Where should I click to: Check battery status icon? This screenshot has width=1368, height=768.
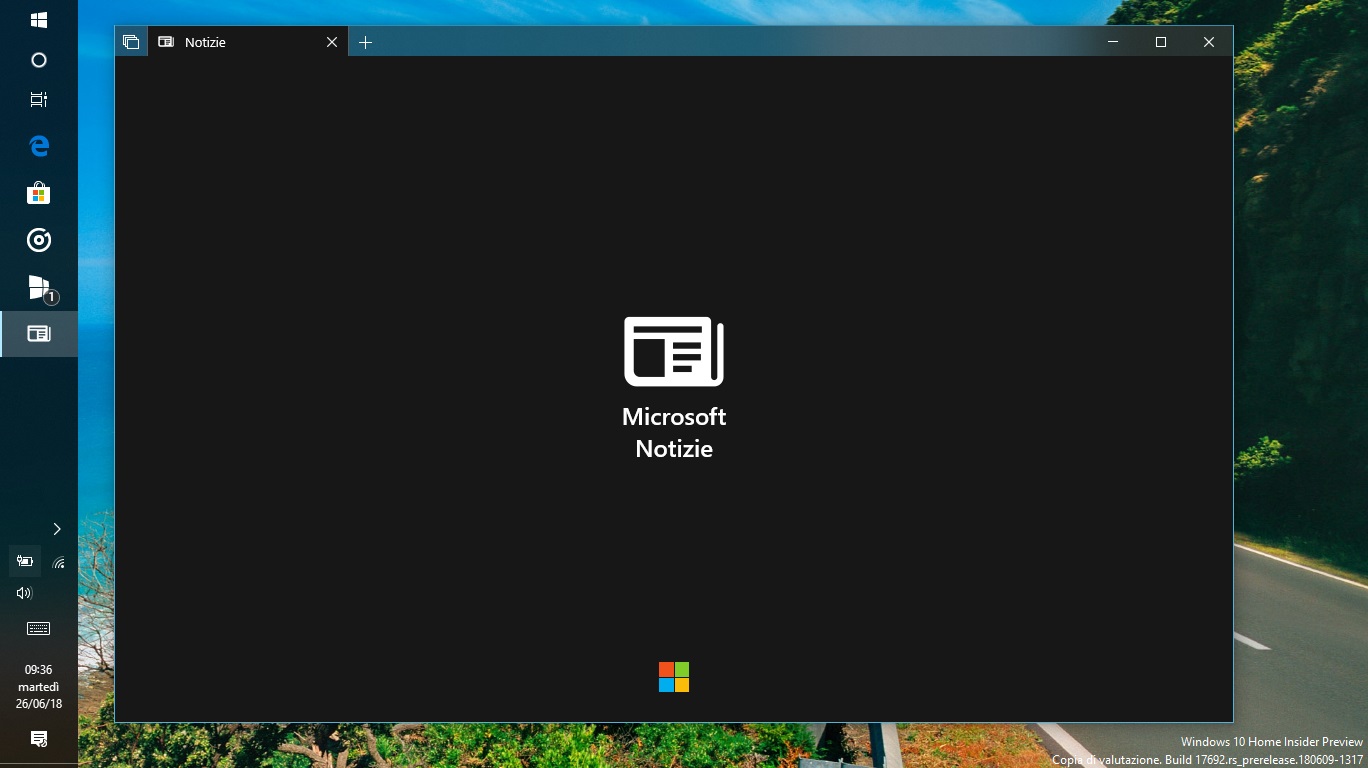25,562
